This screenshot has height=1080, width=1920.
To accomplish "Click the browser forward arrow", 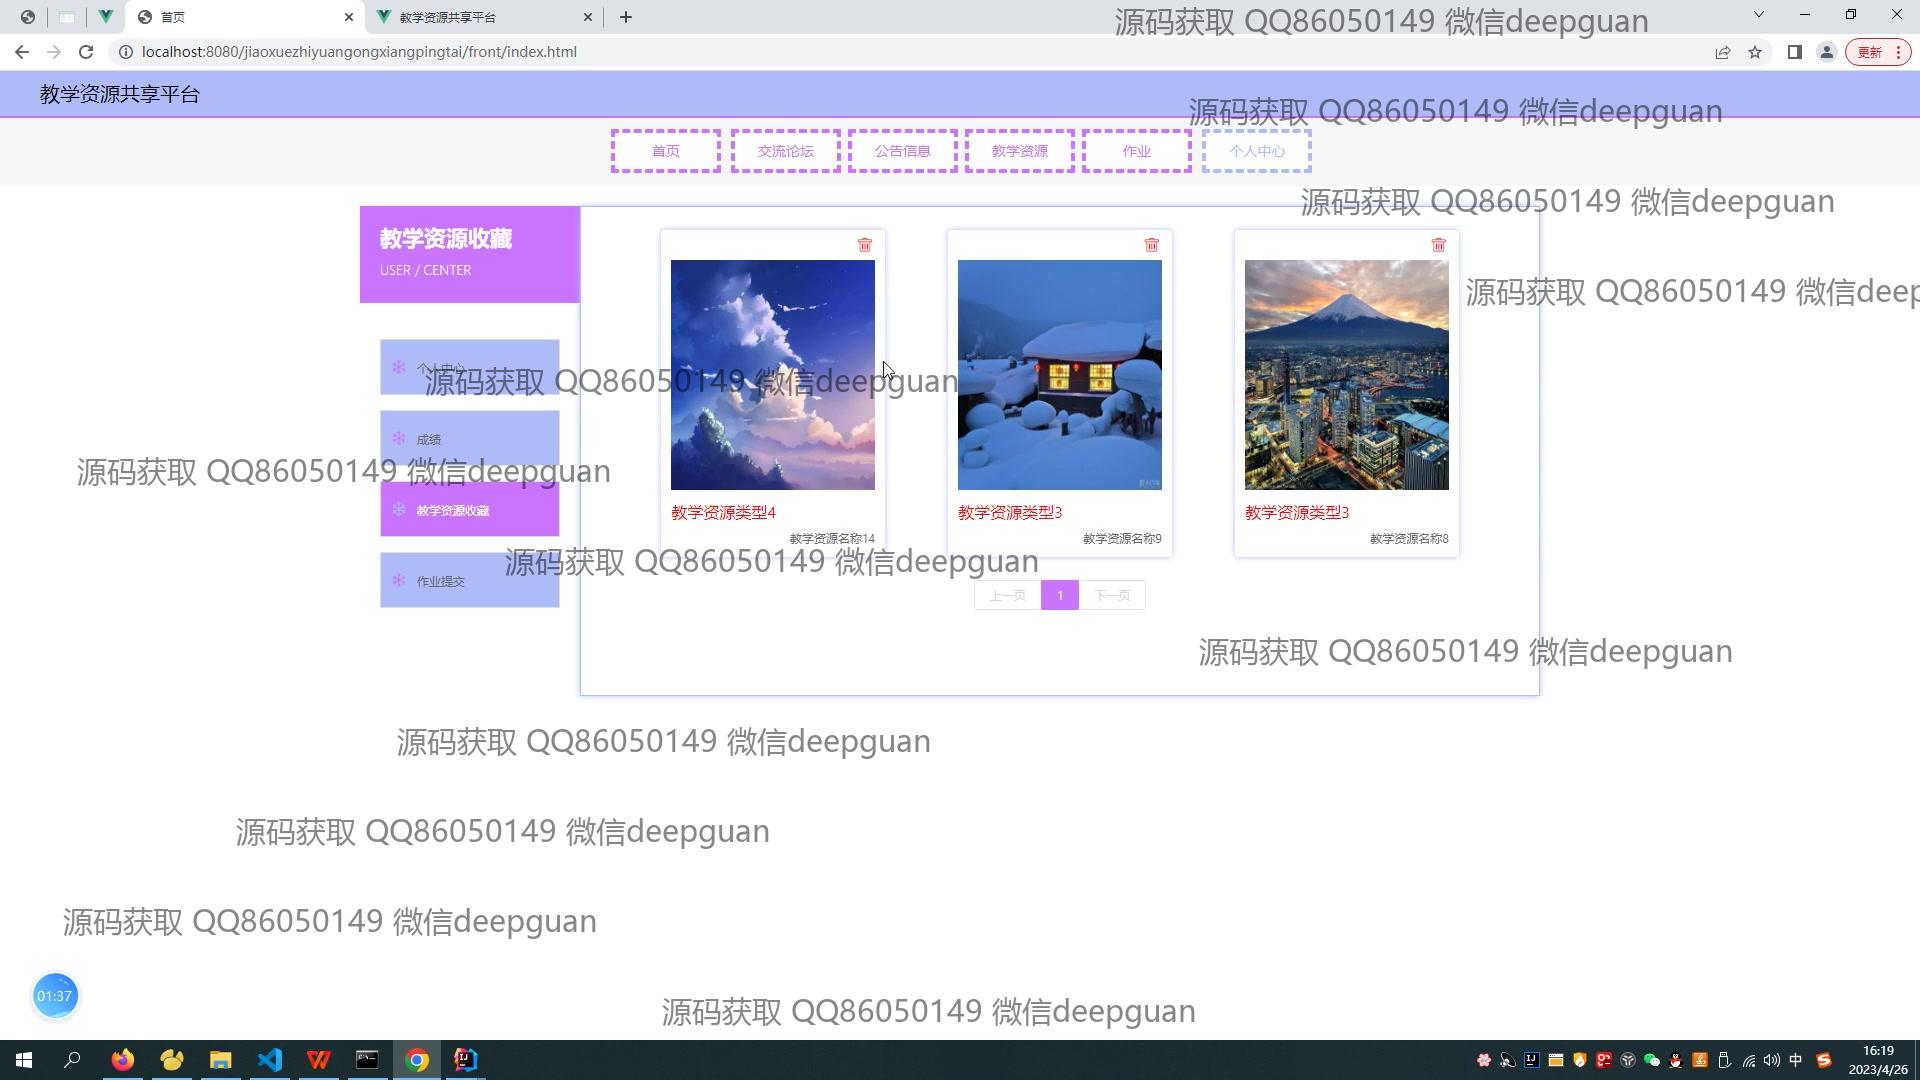I will (x=54, y=52).
